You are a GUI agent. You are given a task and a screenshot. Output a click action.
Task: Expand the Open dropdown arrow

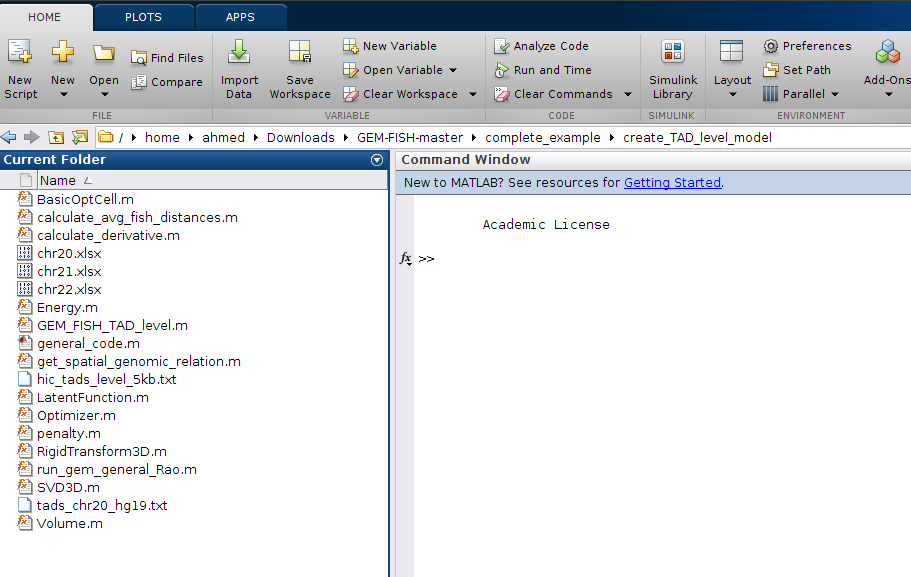(105, 95)
